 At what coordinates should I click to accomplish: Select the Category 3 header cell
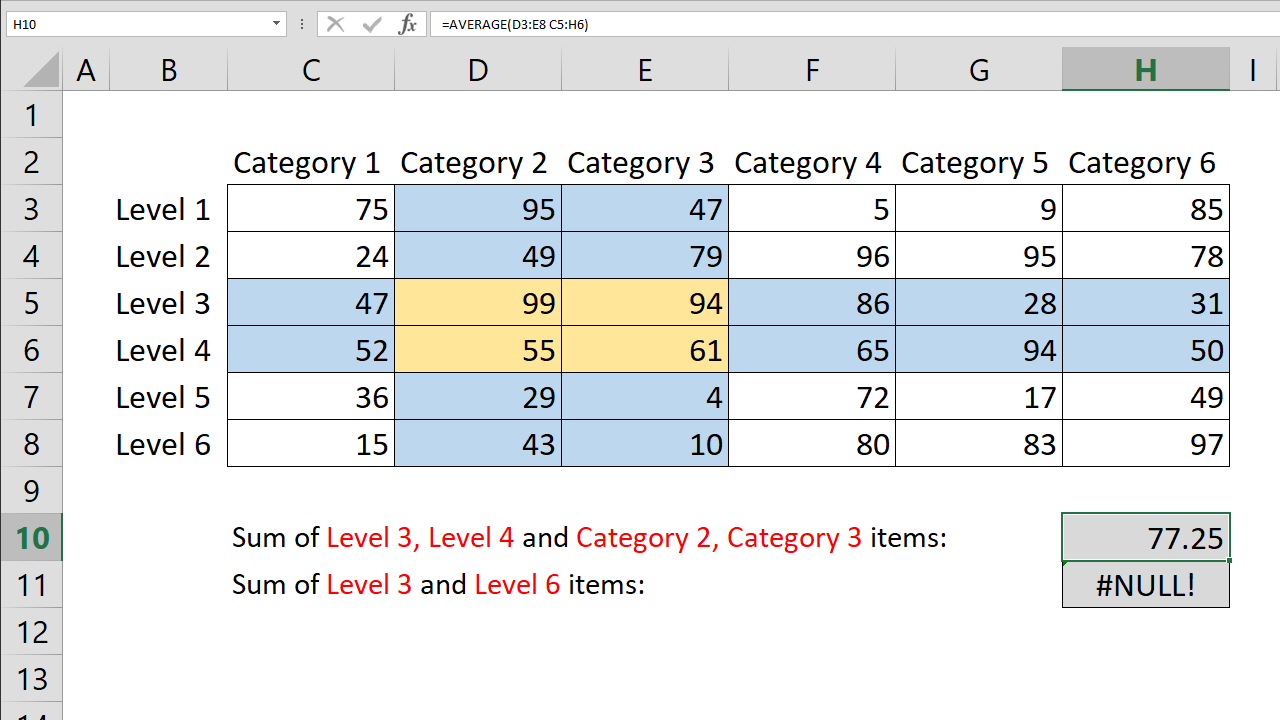click(x=644, y=162)
